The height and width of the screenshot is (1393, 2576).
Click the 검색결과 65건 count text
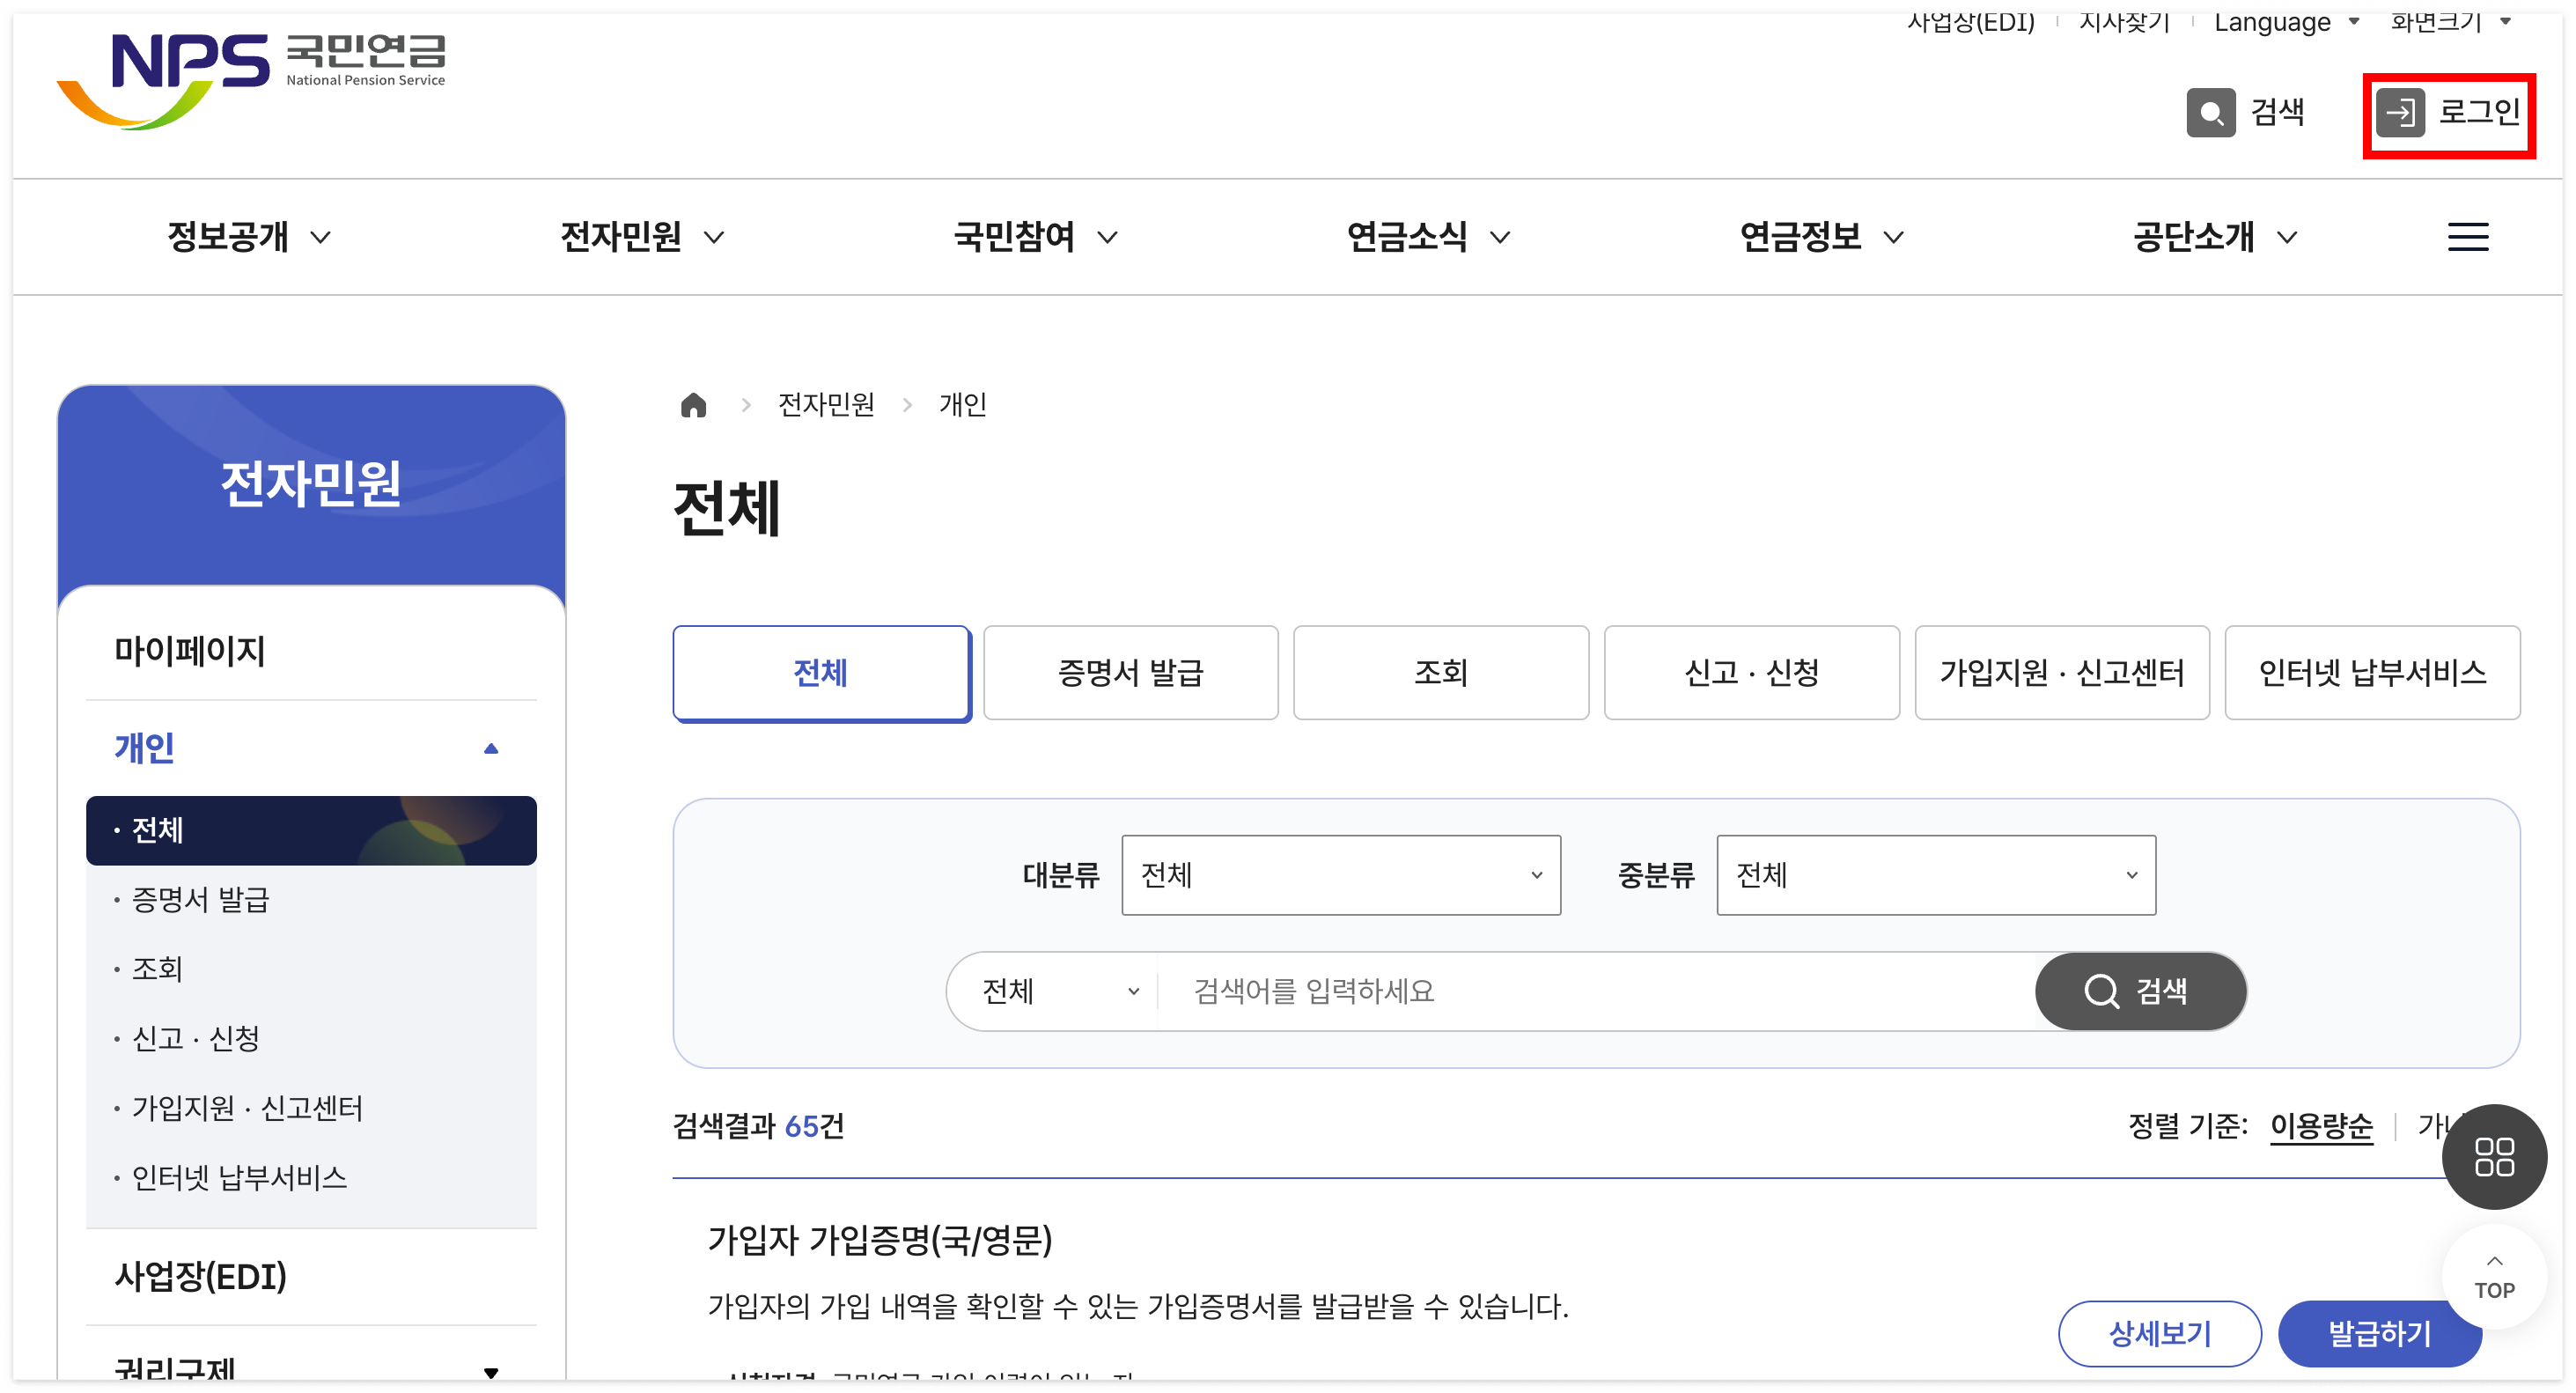(758, 1127)
